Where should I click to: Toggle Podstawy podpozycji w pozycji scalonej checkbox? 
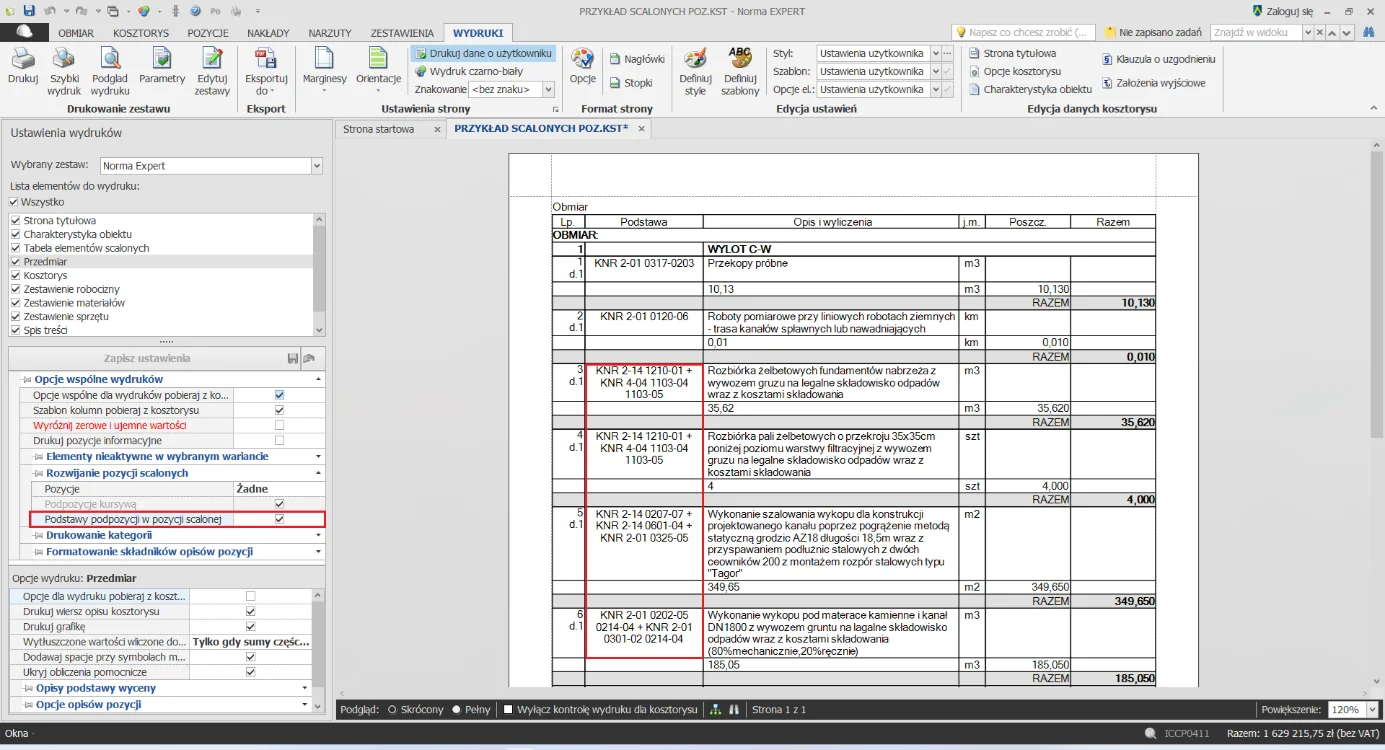pyautogui.click(x=279, y=520)
